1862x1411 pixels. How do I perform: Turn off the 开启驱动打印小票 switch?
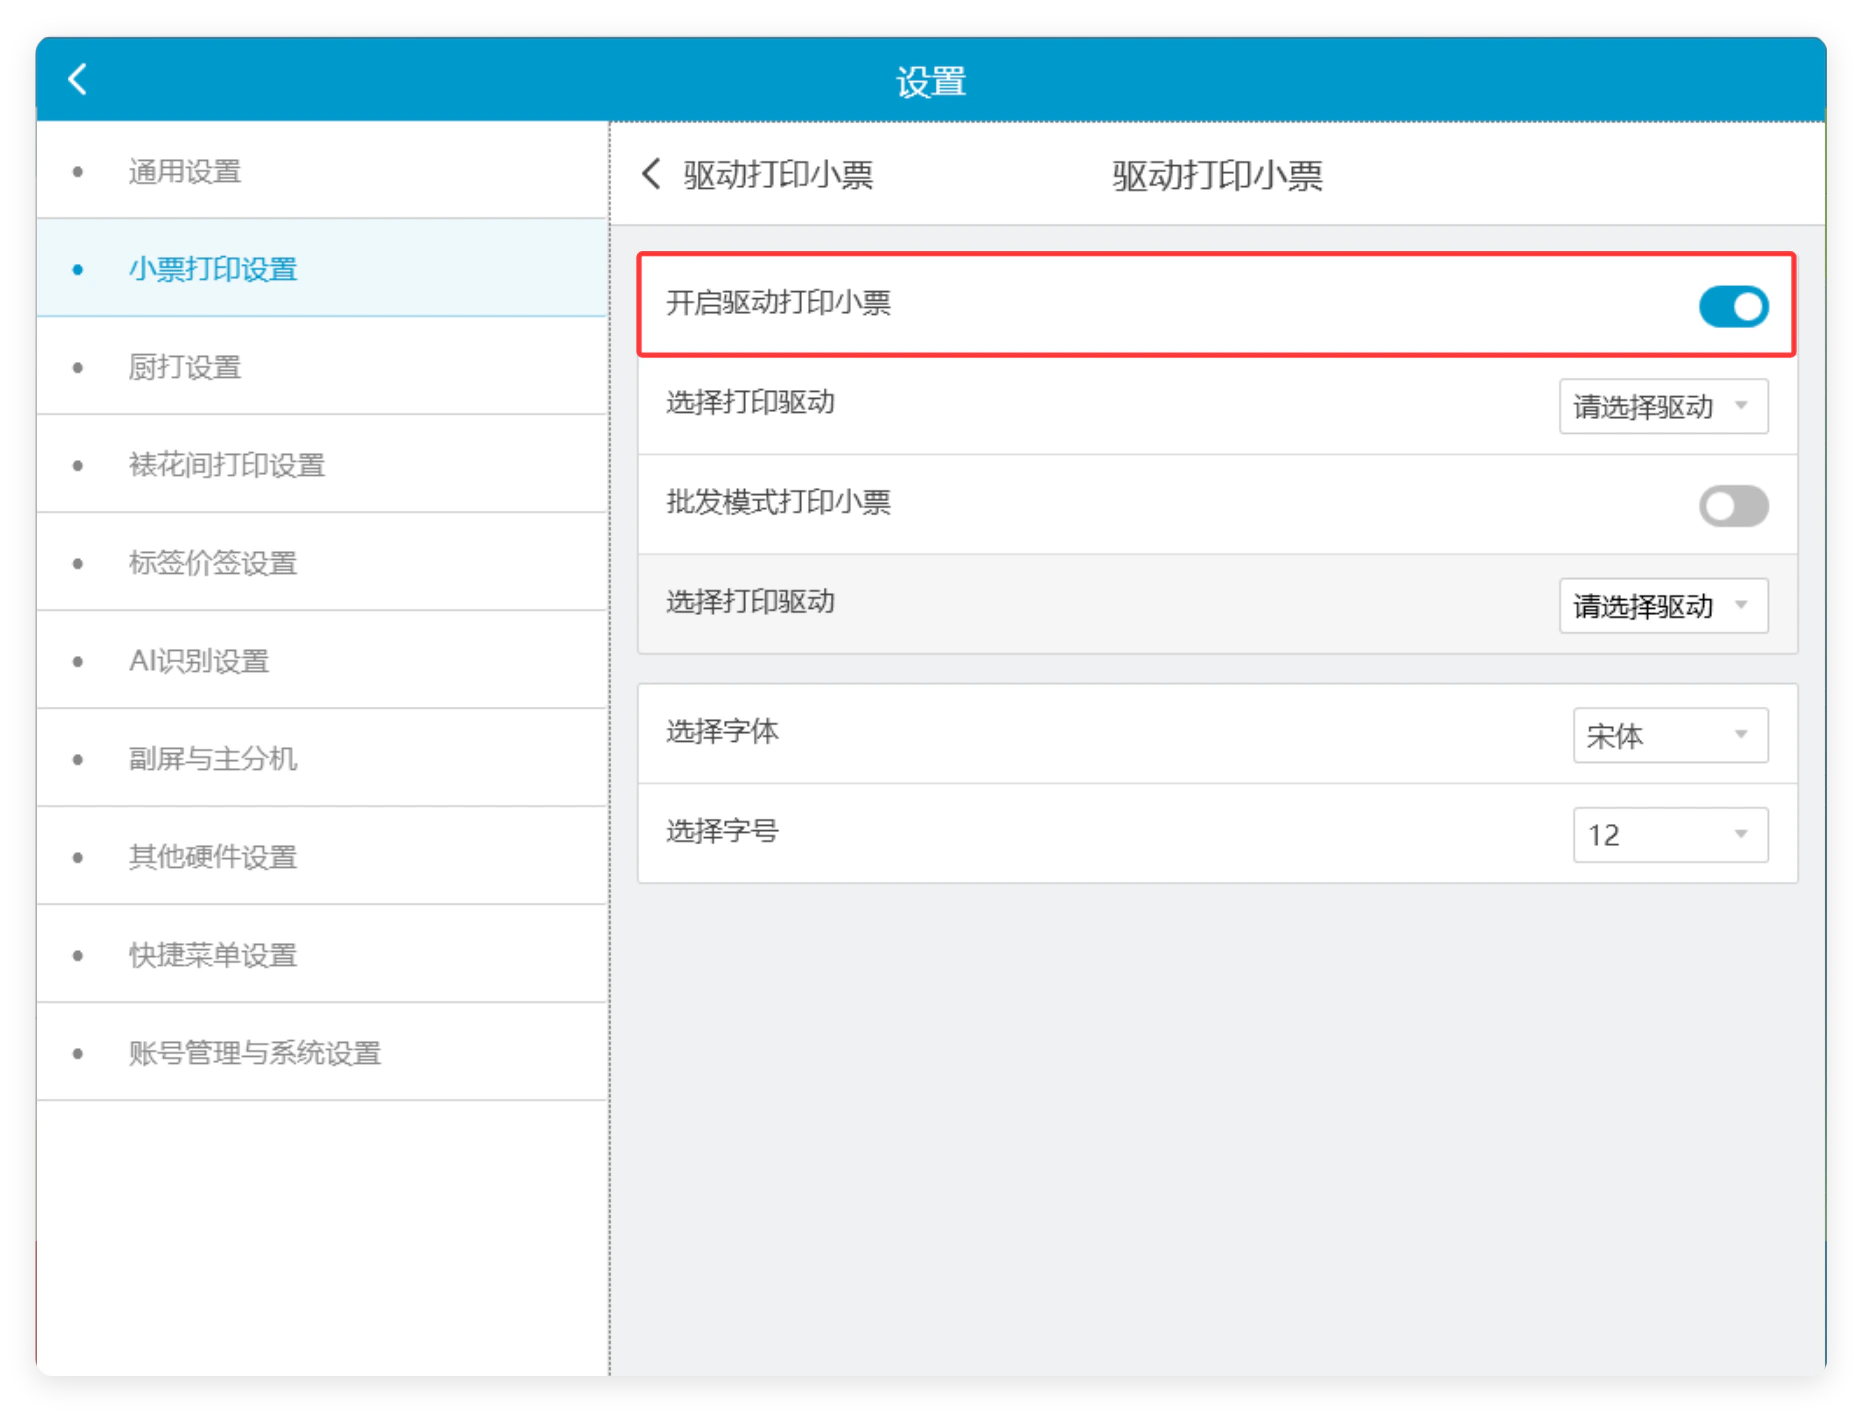point(1733,306)
